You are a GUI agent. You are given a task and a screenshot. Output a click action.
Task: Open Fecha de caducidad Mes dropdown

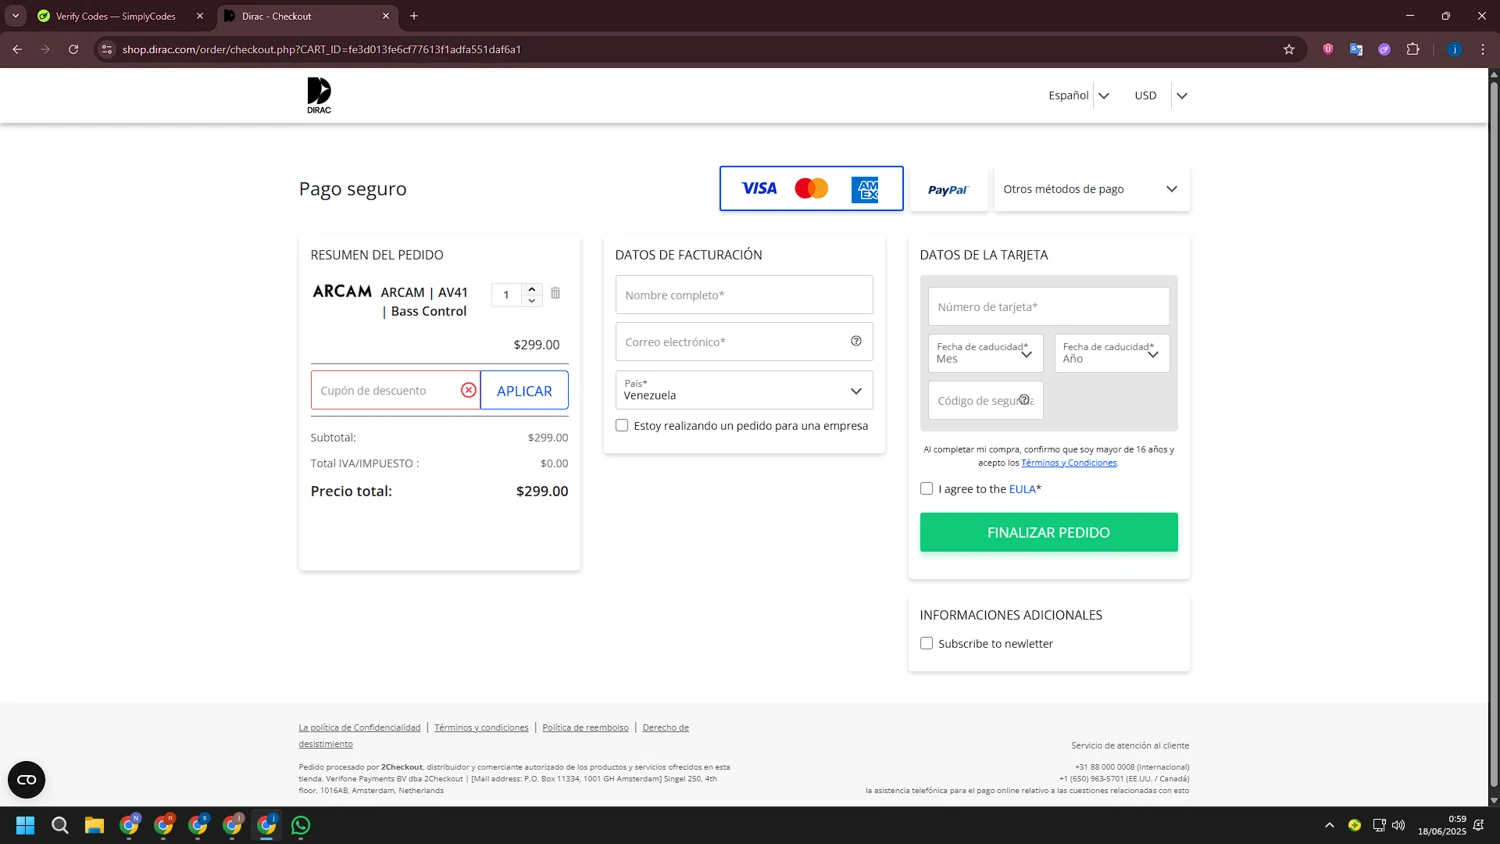(985, 353)
